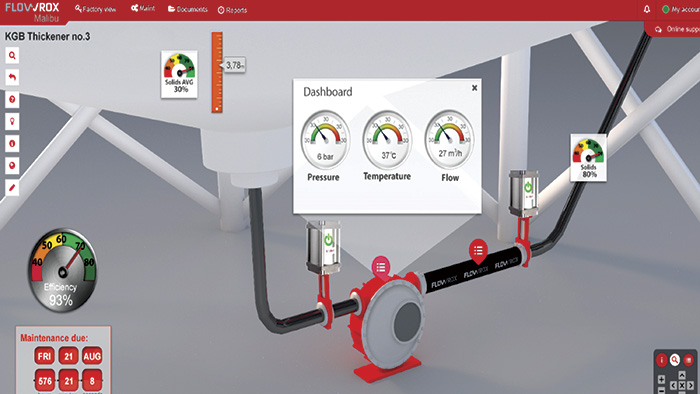Open the notifications bell icon
This screenshot has height=394, width=700.
point(646,9)
